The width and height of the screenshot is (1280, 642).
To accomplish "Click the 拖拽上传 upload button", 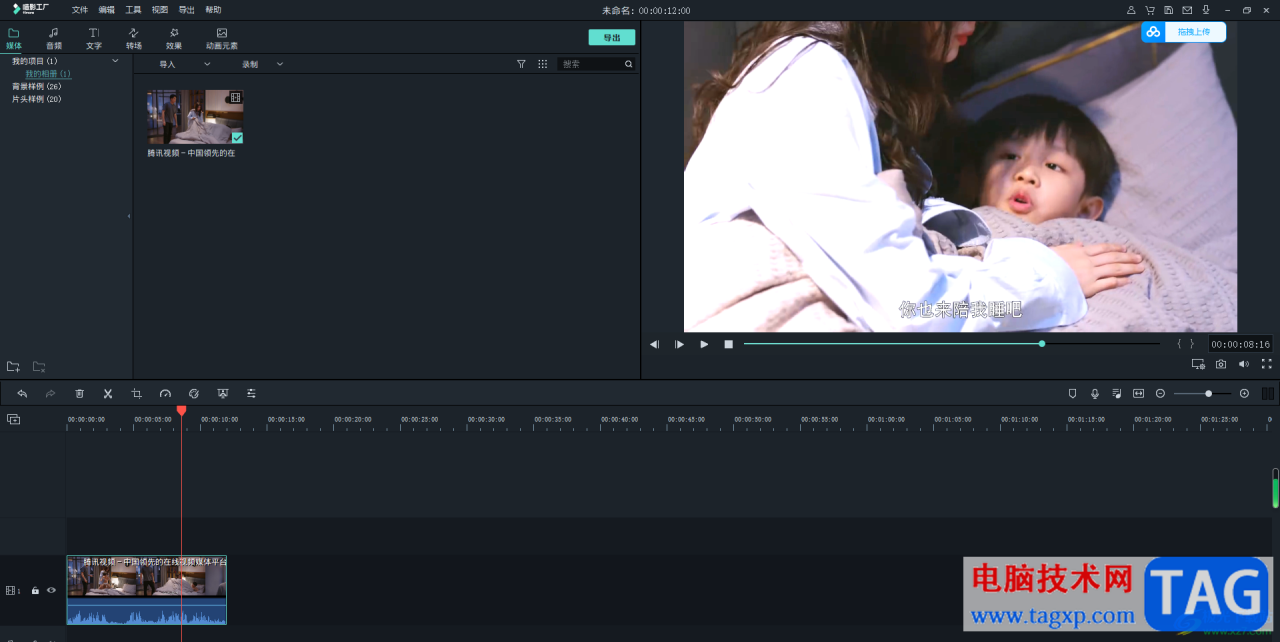I will pyautogui.click(x=1184, y=32).
